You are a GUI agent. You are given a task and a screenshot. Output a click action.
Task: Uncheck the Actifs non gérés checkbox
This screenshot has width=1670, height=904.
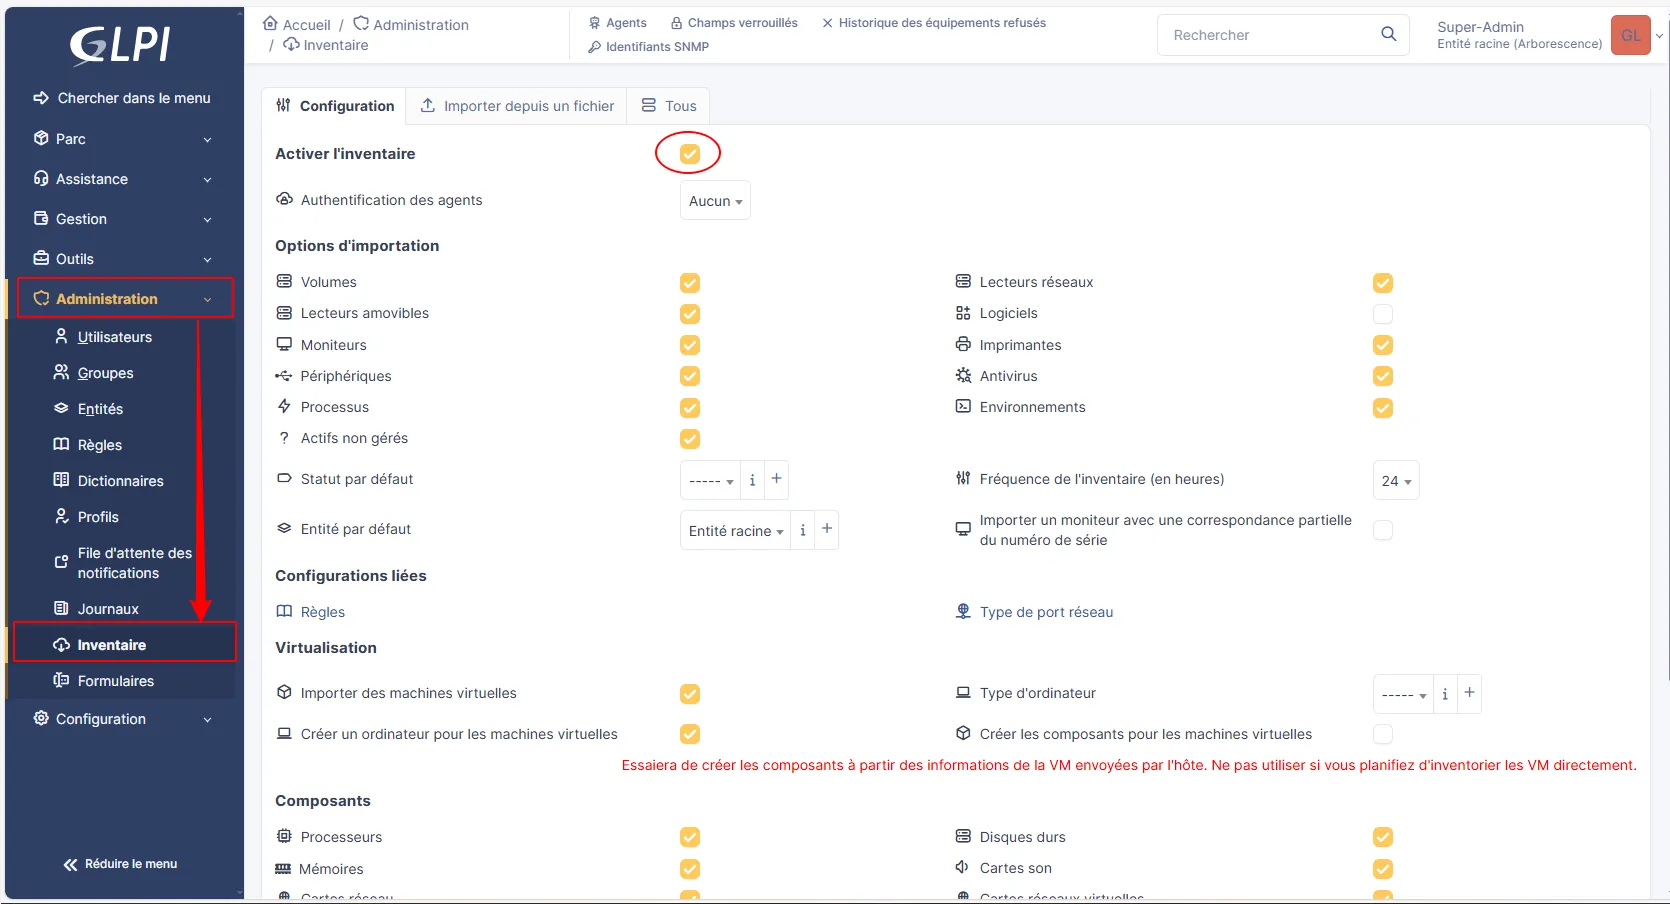click(690, 439)
